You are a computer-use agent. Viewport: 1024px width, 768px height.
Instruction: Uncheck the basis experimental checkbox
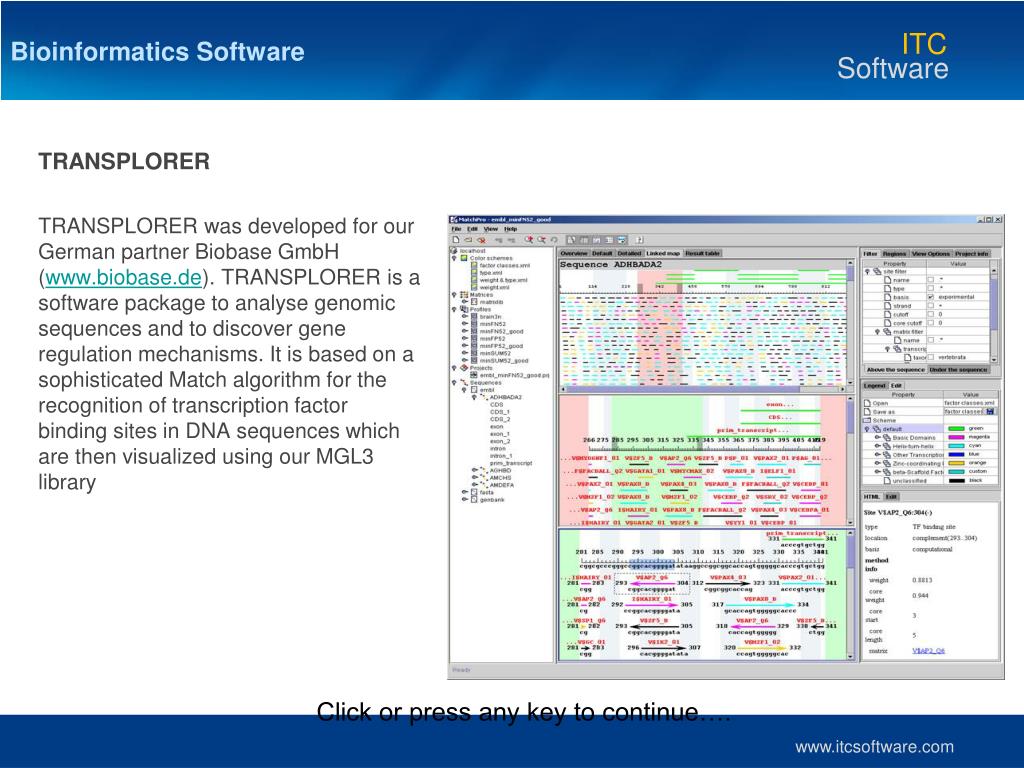[931, 297]
